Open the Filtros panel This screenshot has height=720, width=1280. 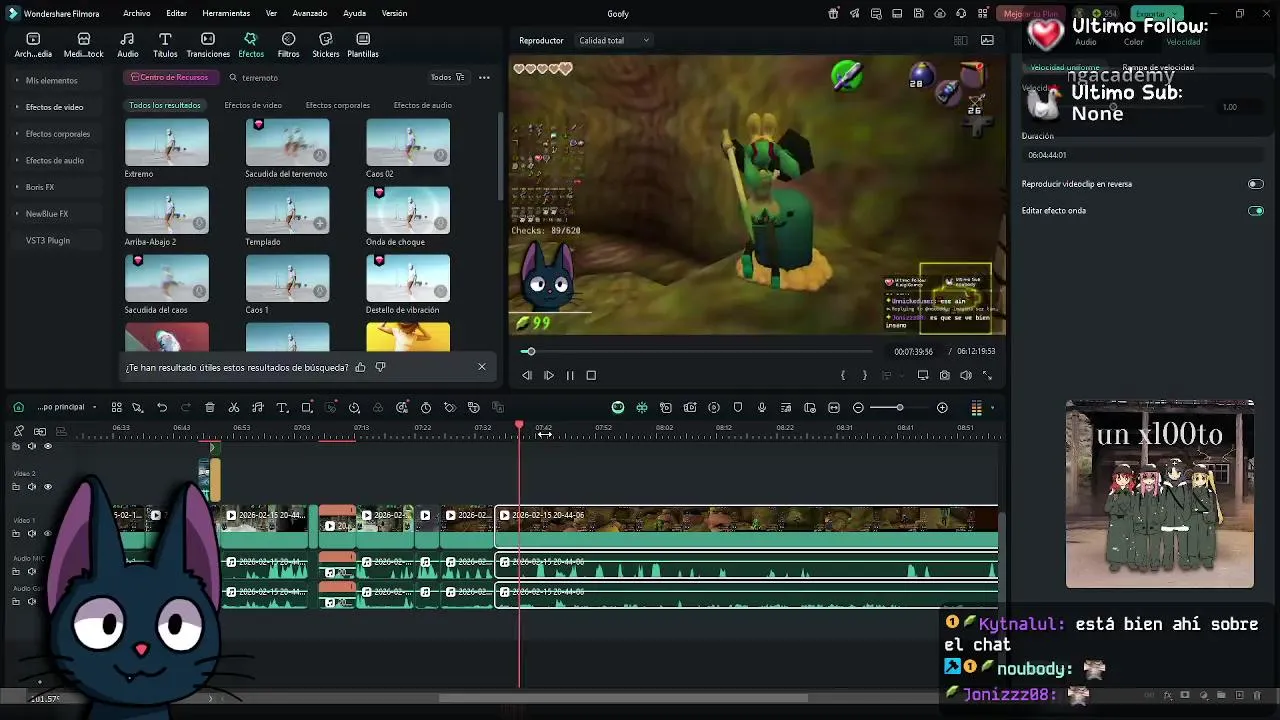(288, 45)
